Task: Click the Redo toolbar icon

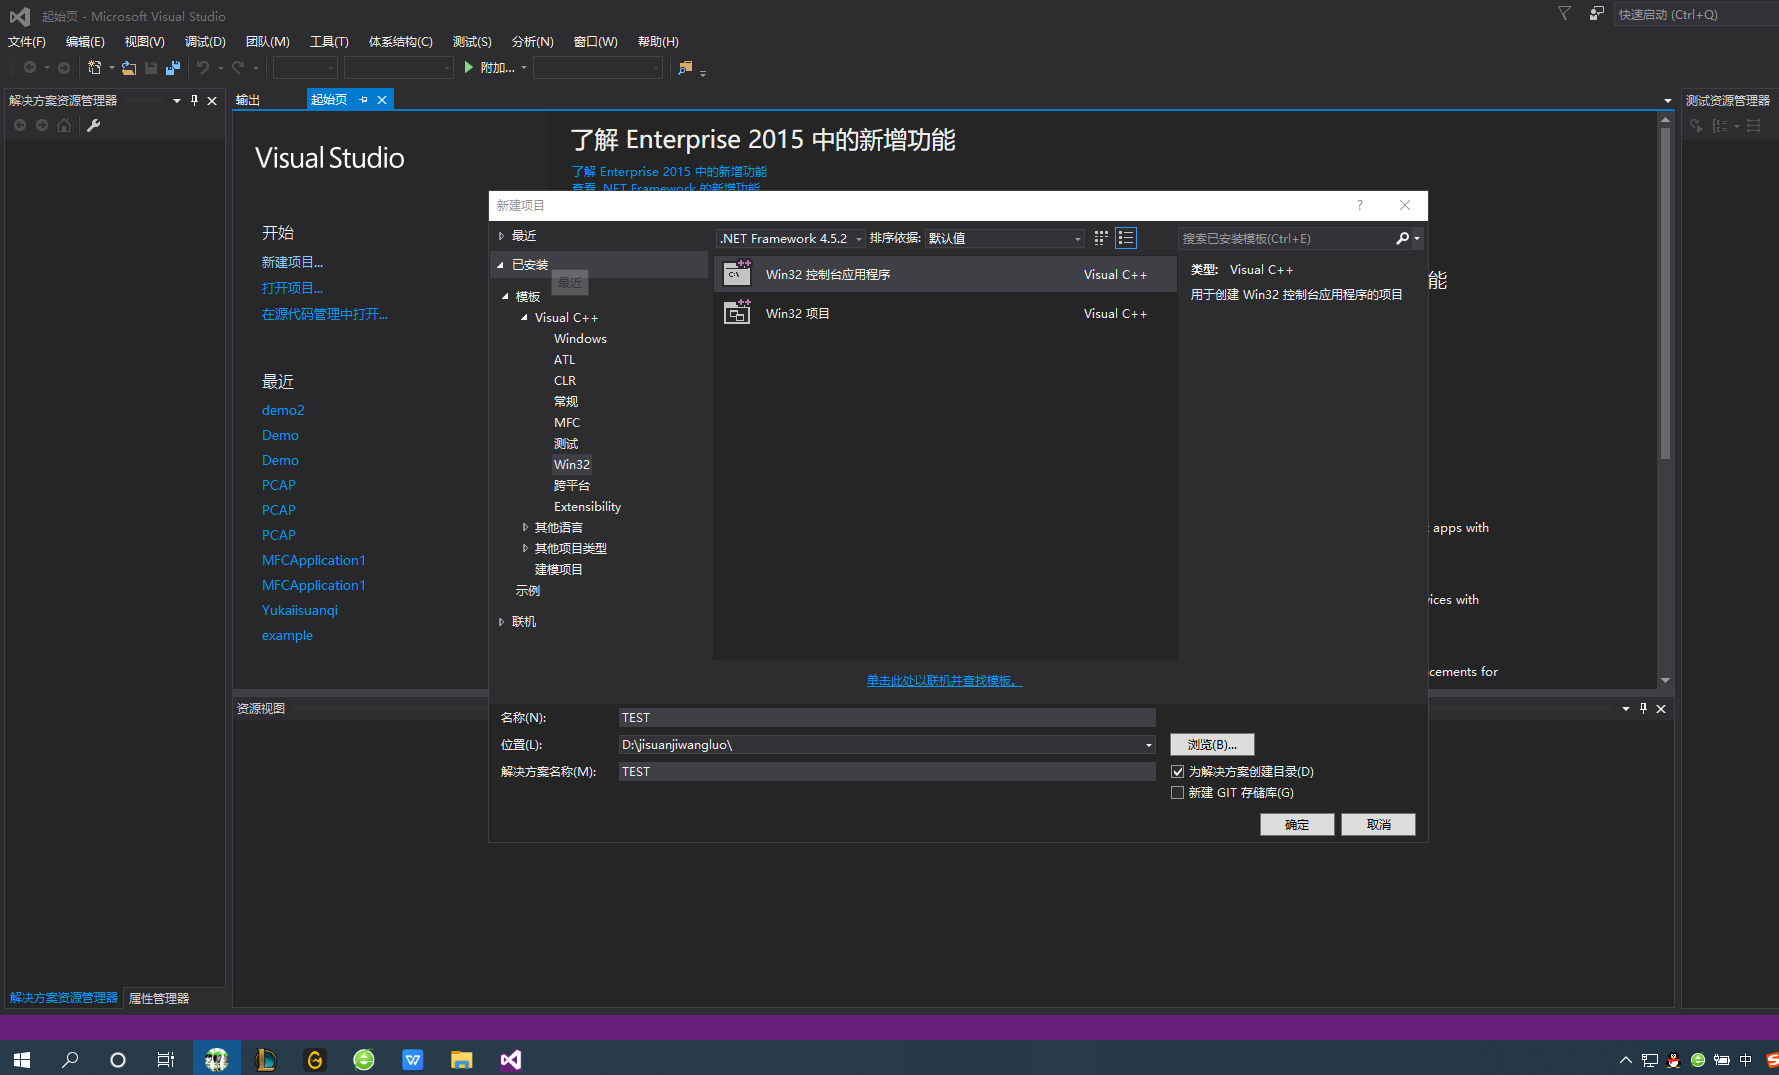Action: pos(238,67)
